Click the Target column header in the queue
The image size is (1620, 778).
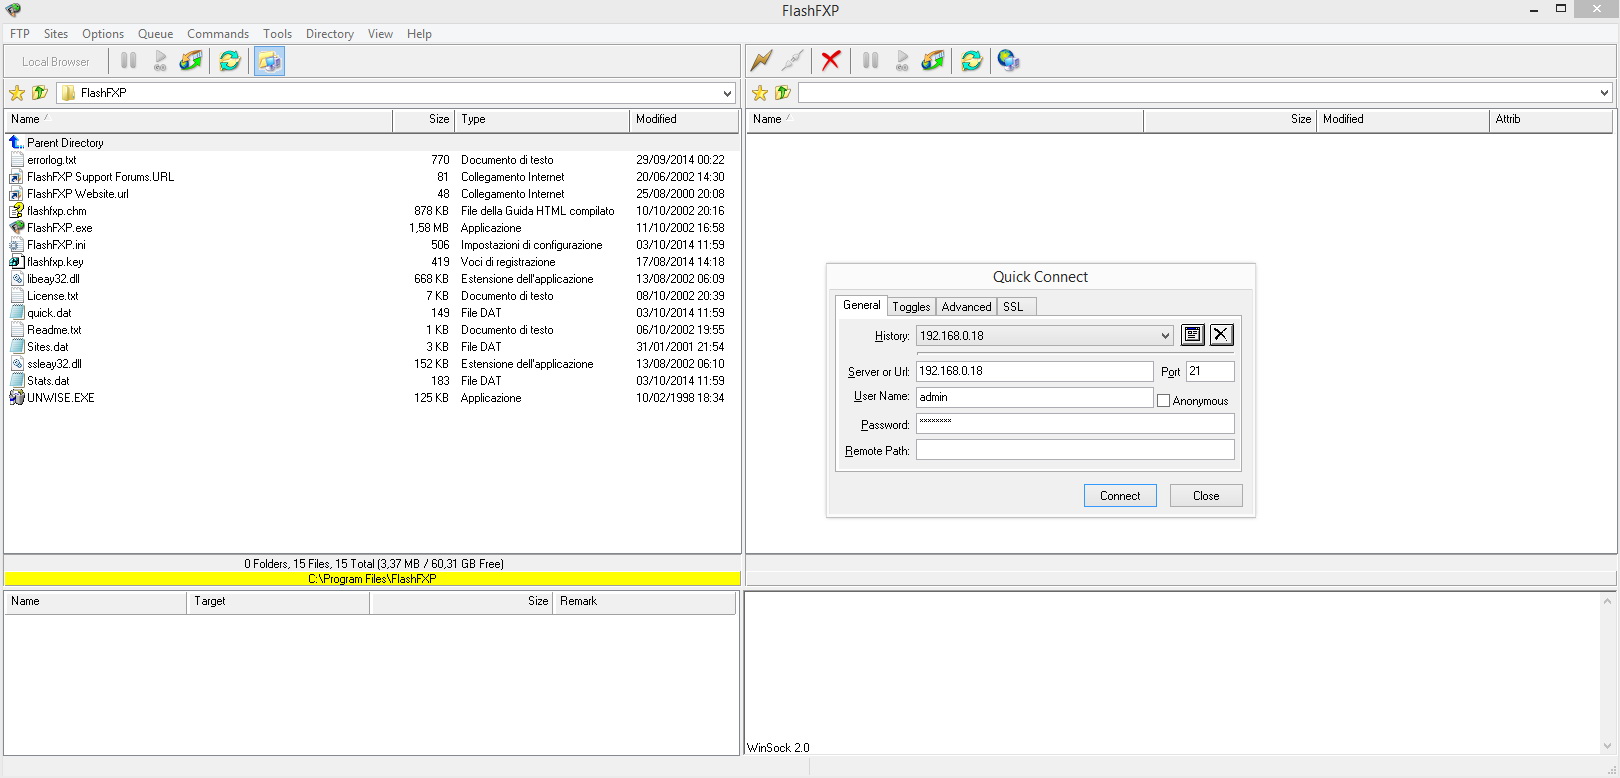pos(278,602)
